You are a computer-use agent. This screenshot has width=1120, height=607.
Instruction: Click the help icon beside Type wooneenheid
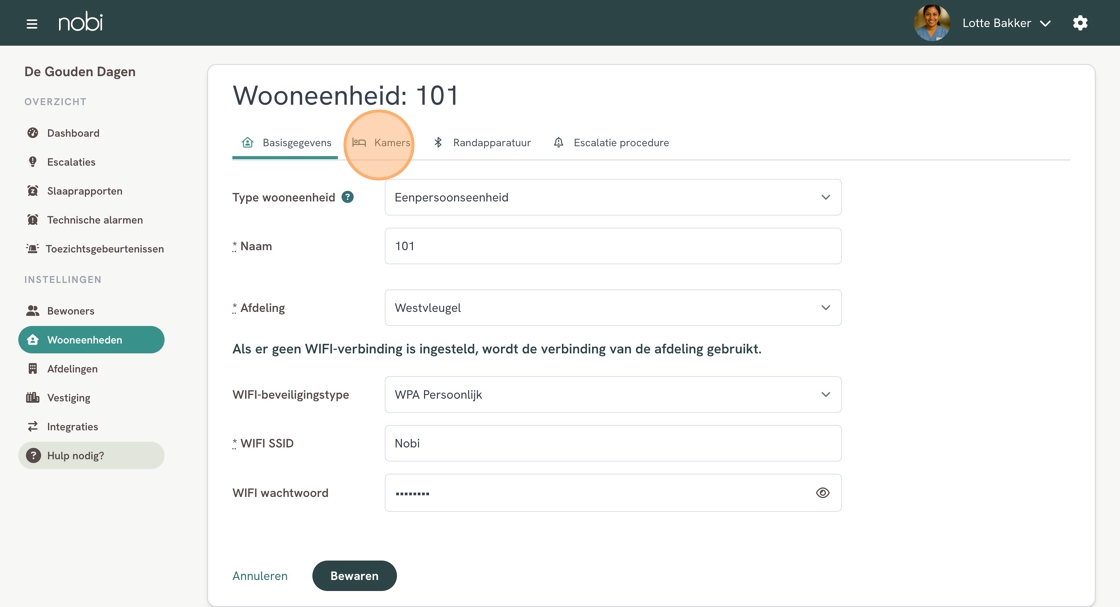point(347,197)
